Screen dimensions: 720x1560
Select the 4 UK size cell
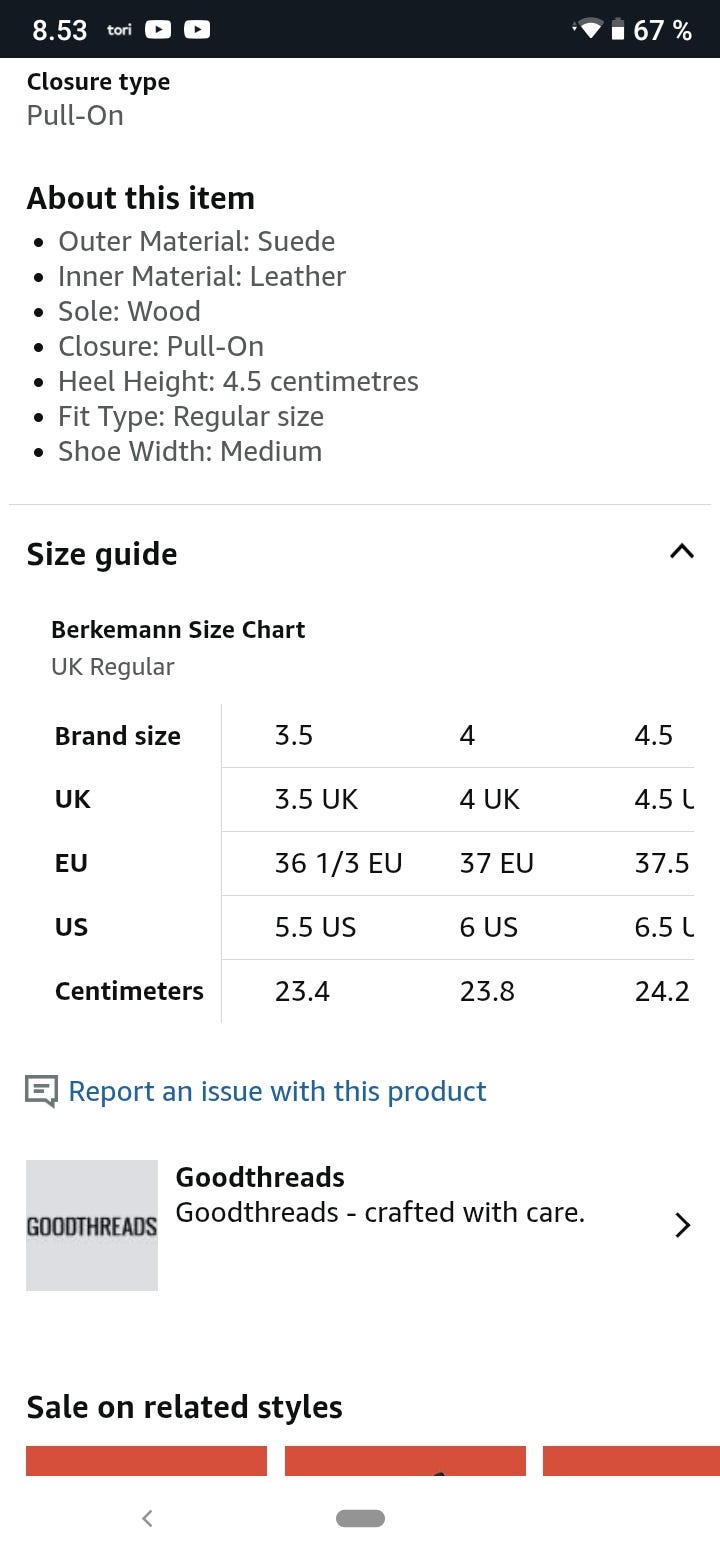coord(490,800)
